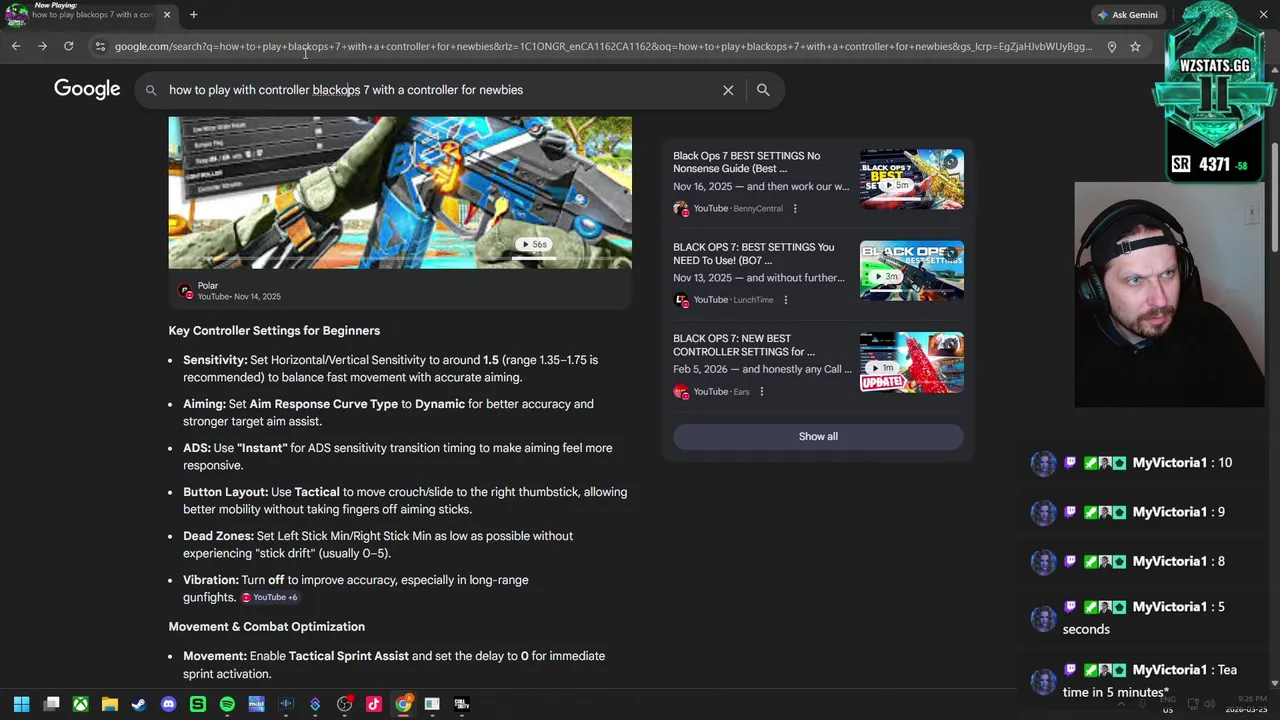Open Discord from the taskbar

point(168,704)
